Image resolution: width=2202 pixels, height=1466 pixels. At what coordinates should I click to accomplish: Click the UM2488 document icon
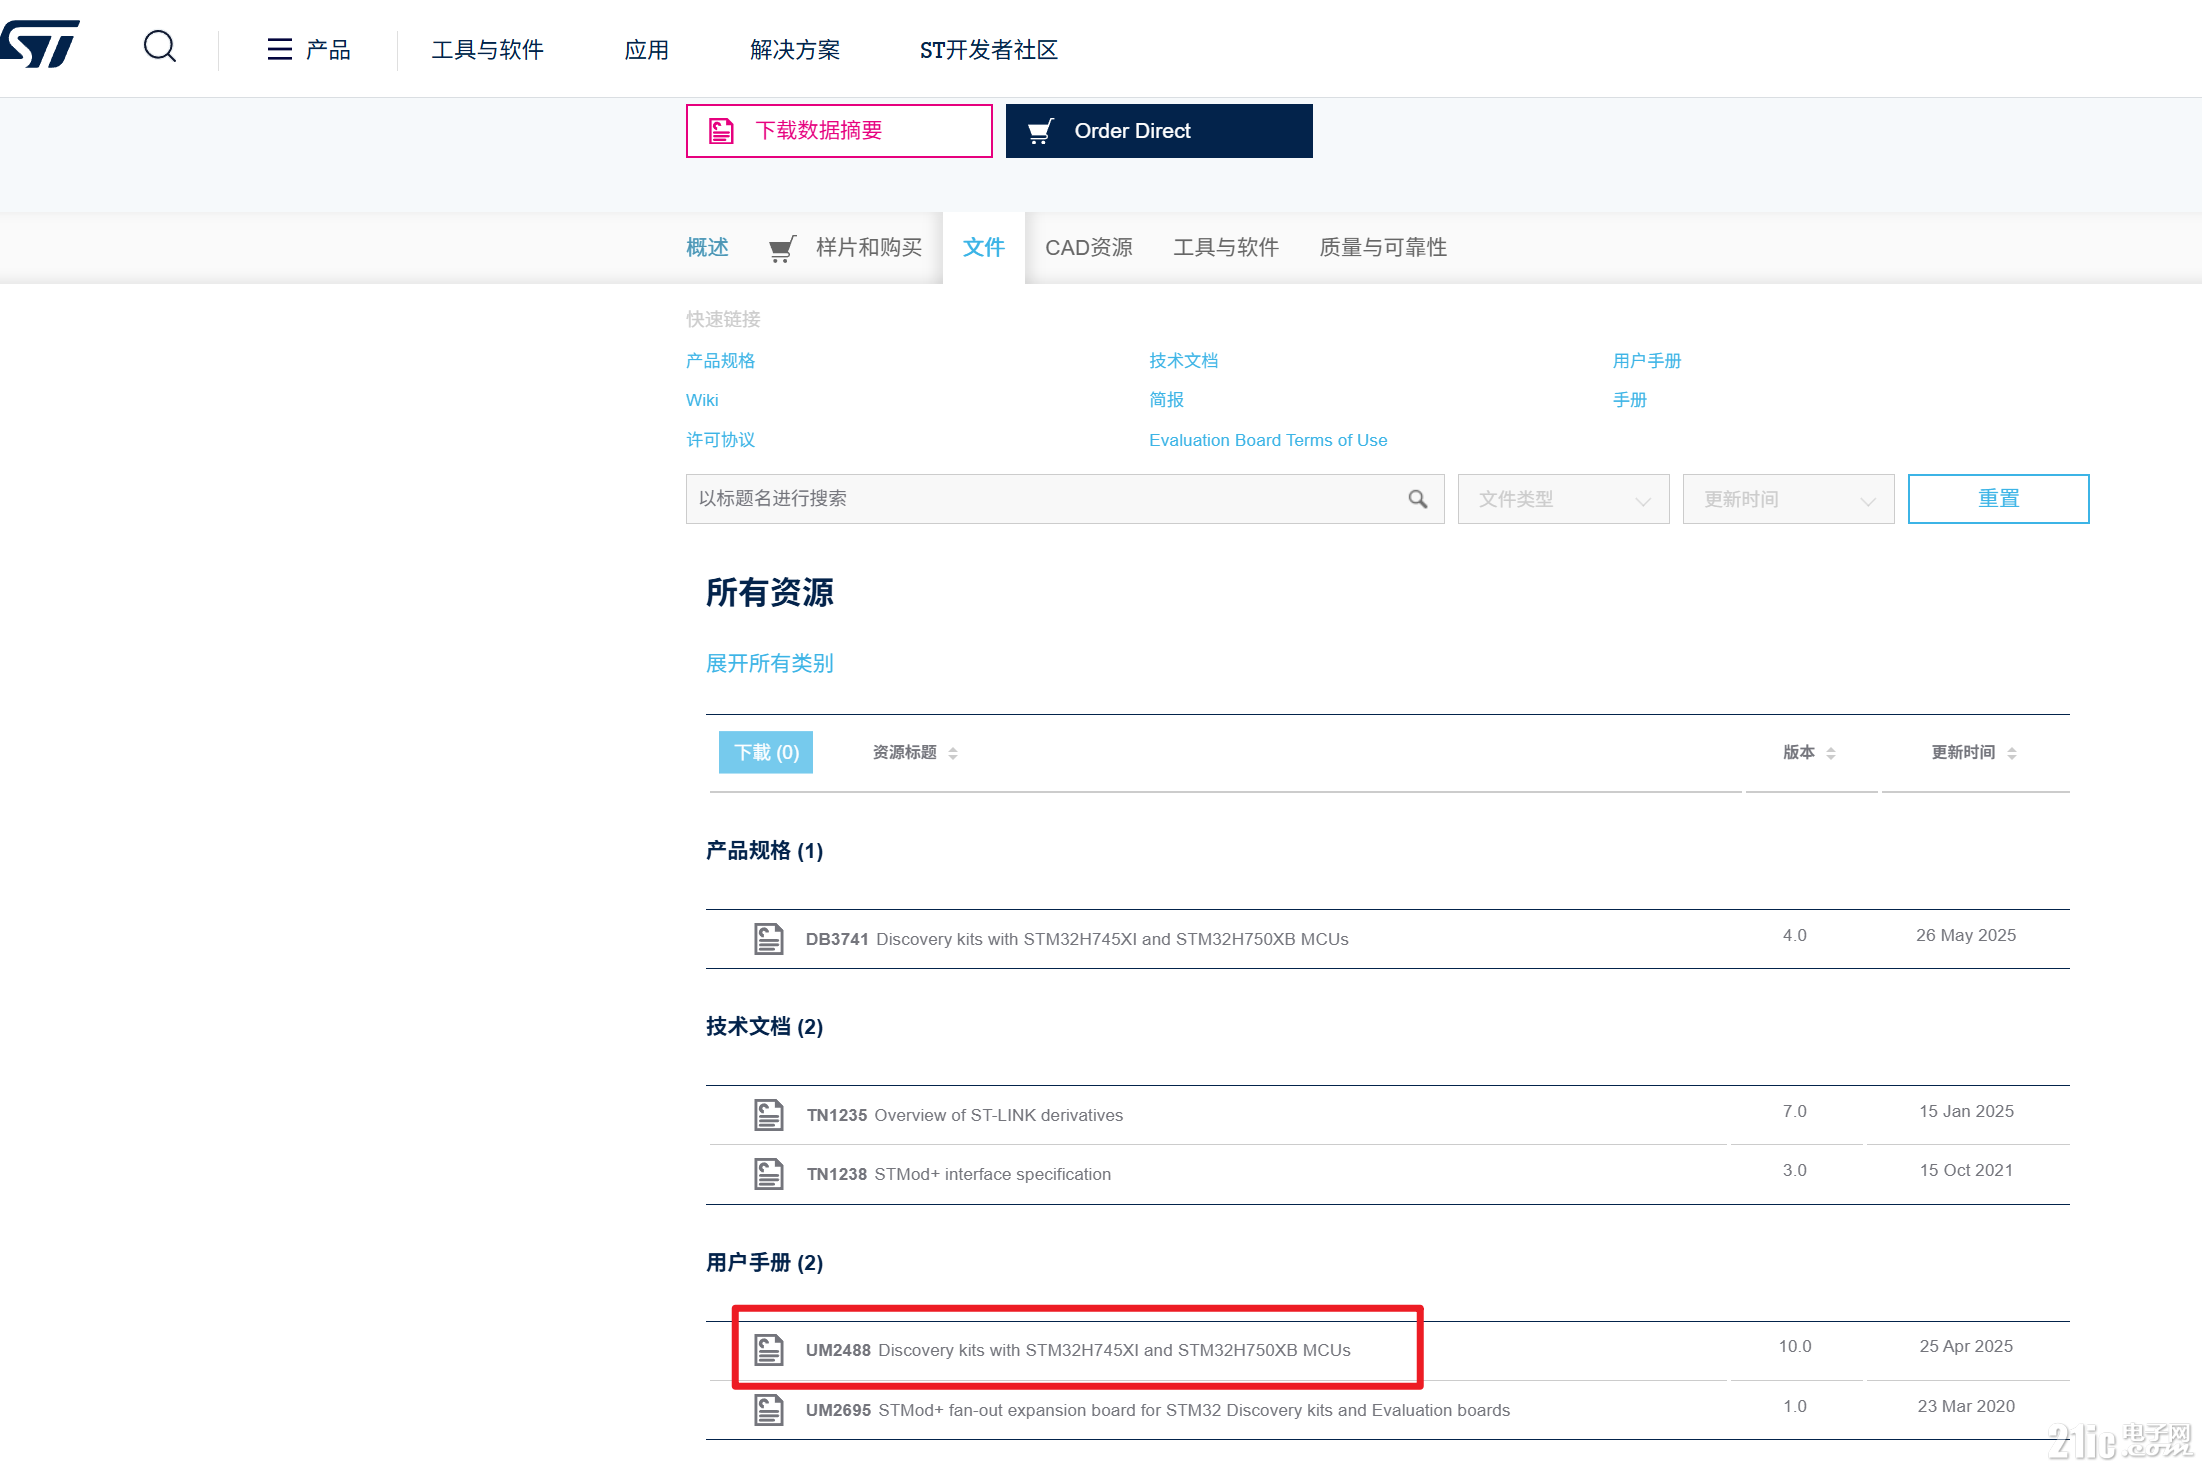(769, 1350)
